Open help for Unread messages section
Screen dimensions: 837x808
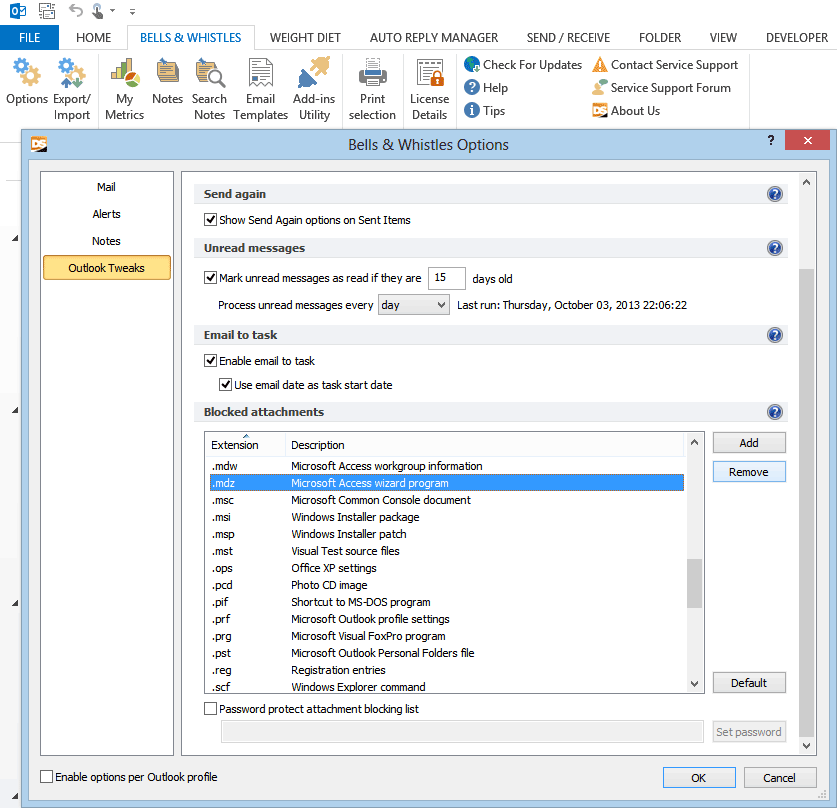775,248
